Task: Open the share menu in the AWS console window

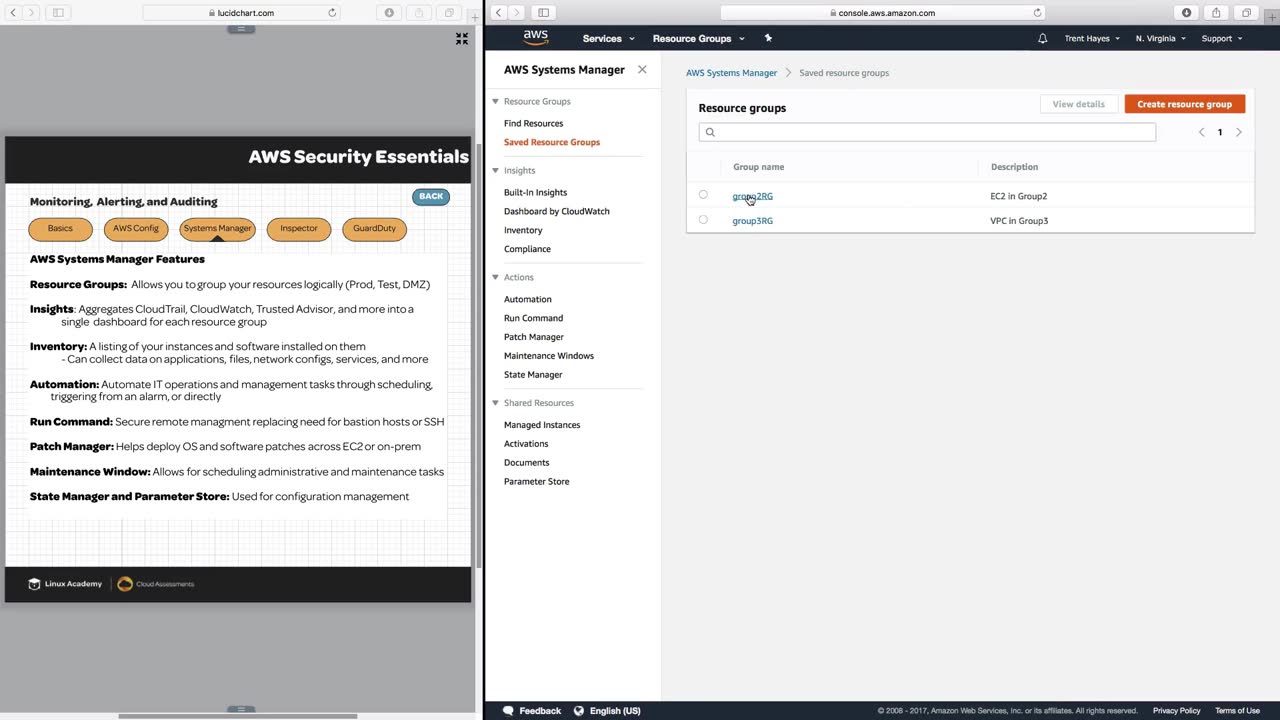Action: [x=1216, y=13]
